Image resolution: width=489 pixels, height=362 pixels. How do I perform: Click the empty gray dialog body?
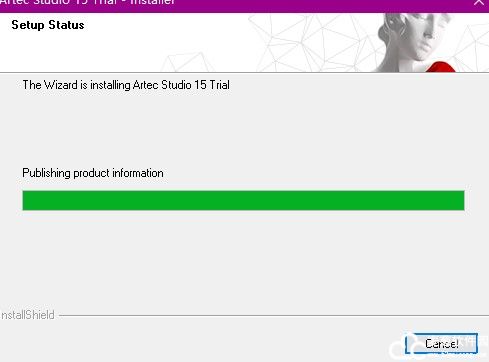pos(243,260)
